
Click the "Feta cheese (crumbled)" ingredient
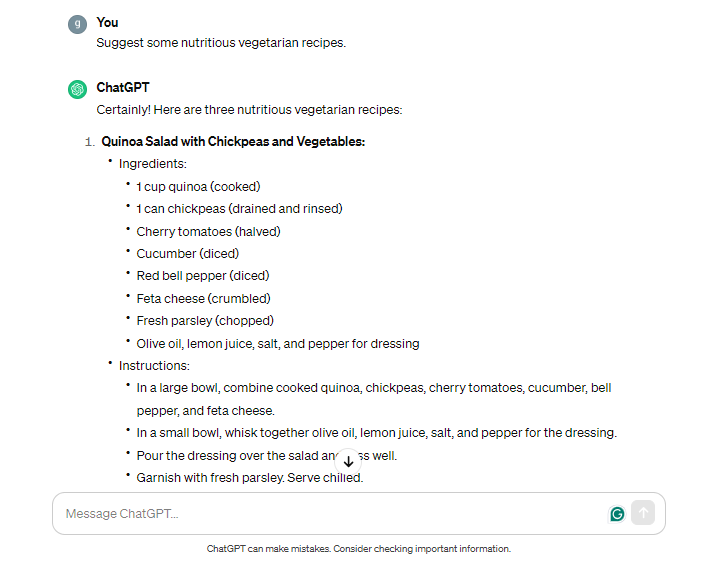(x=204, y=298)
